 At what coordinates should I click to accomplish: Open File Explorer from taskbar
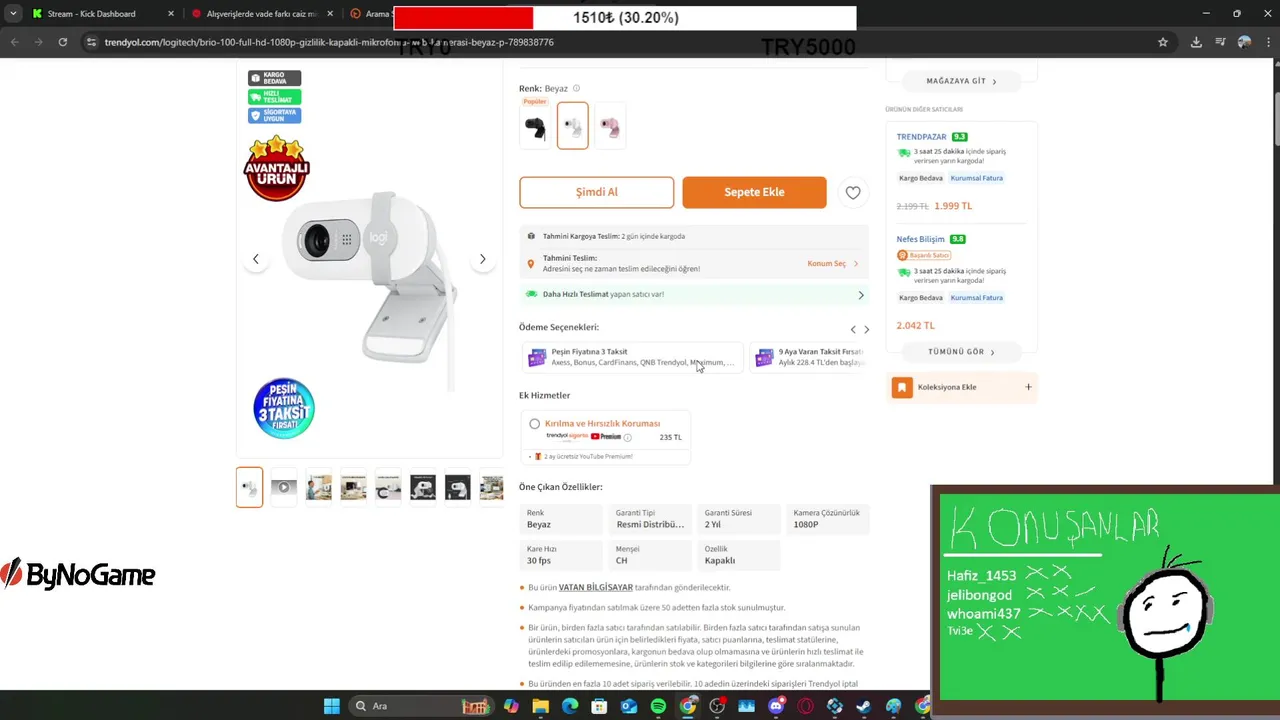tap(540, 706)
